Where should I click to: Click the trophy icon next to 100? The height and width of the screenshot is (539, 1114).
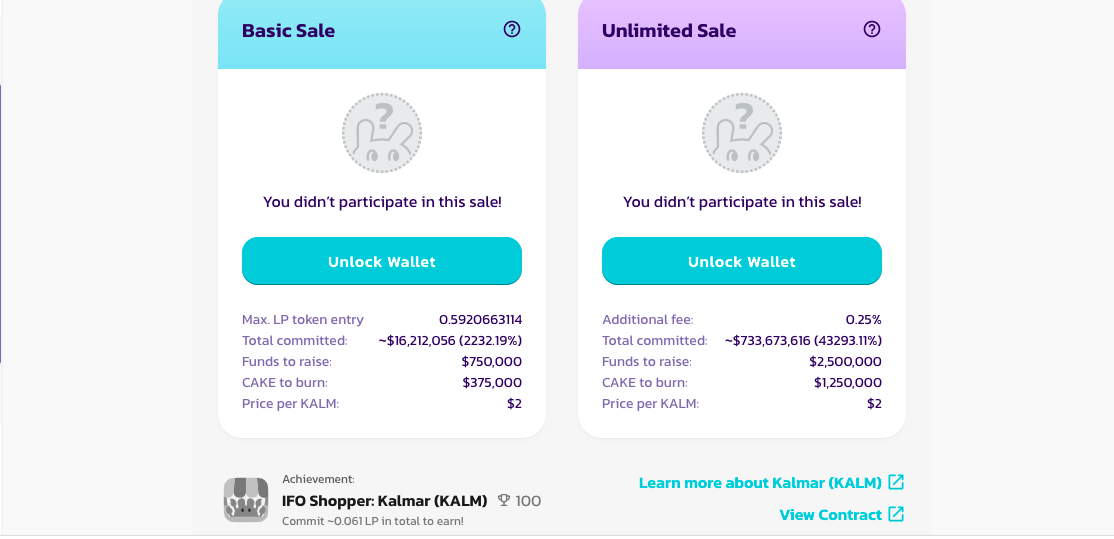(x=504, y=501)
